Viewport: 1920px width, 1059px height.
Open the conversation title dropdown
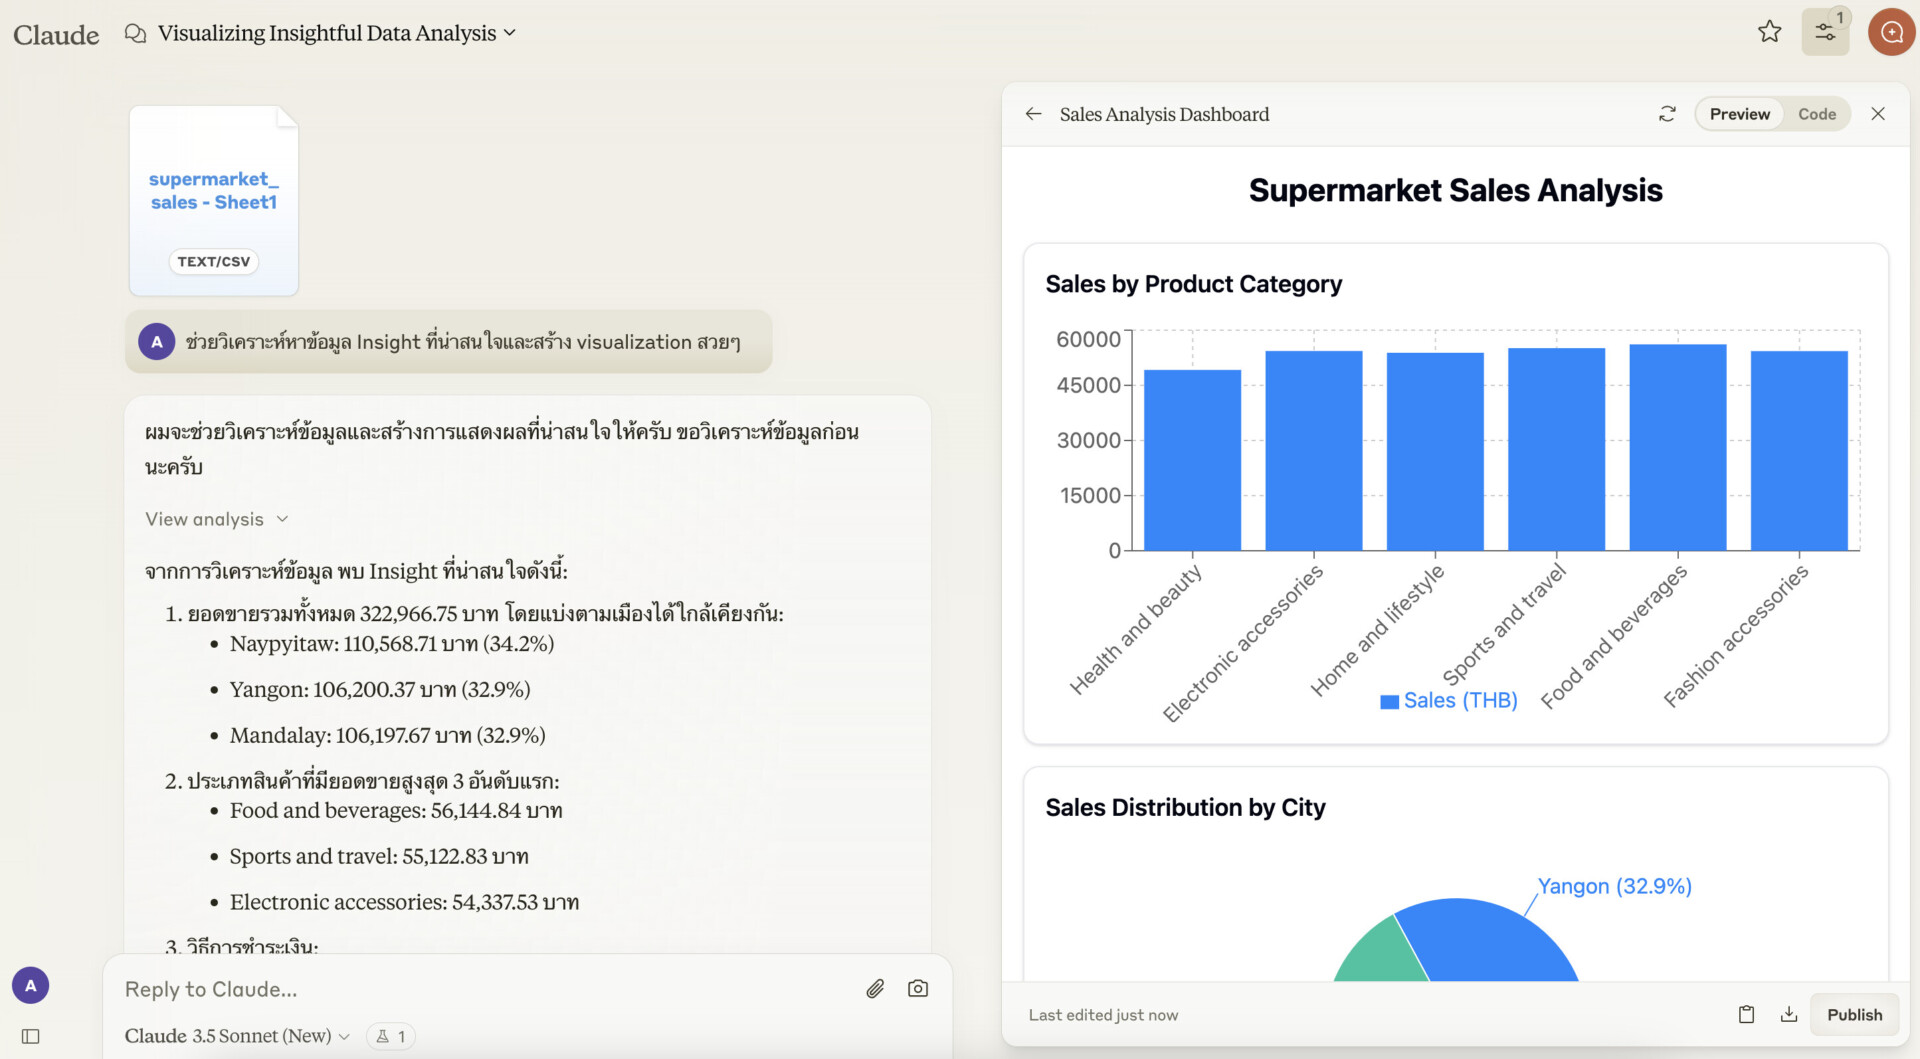click(510, 32)
